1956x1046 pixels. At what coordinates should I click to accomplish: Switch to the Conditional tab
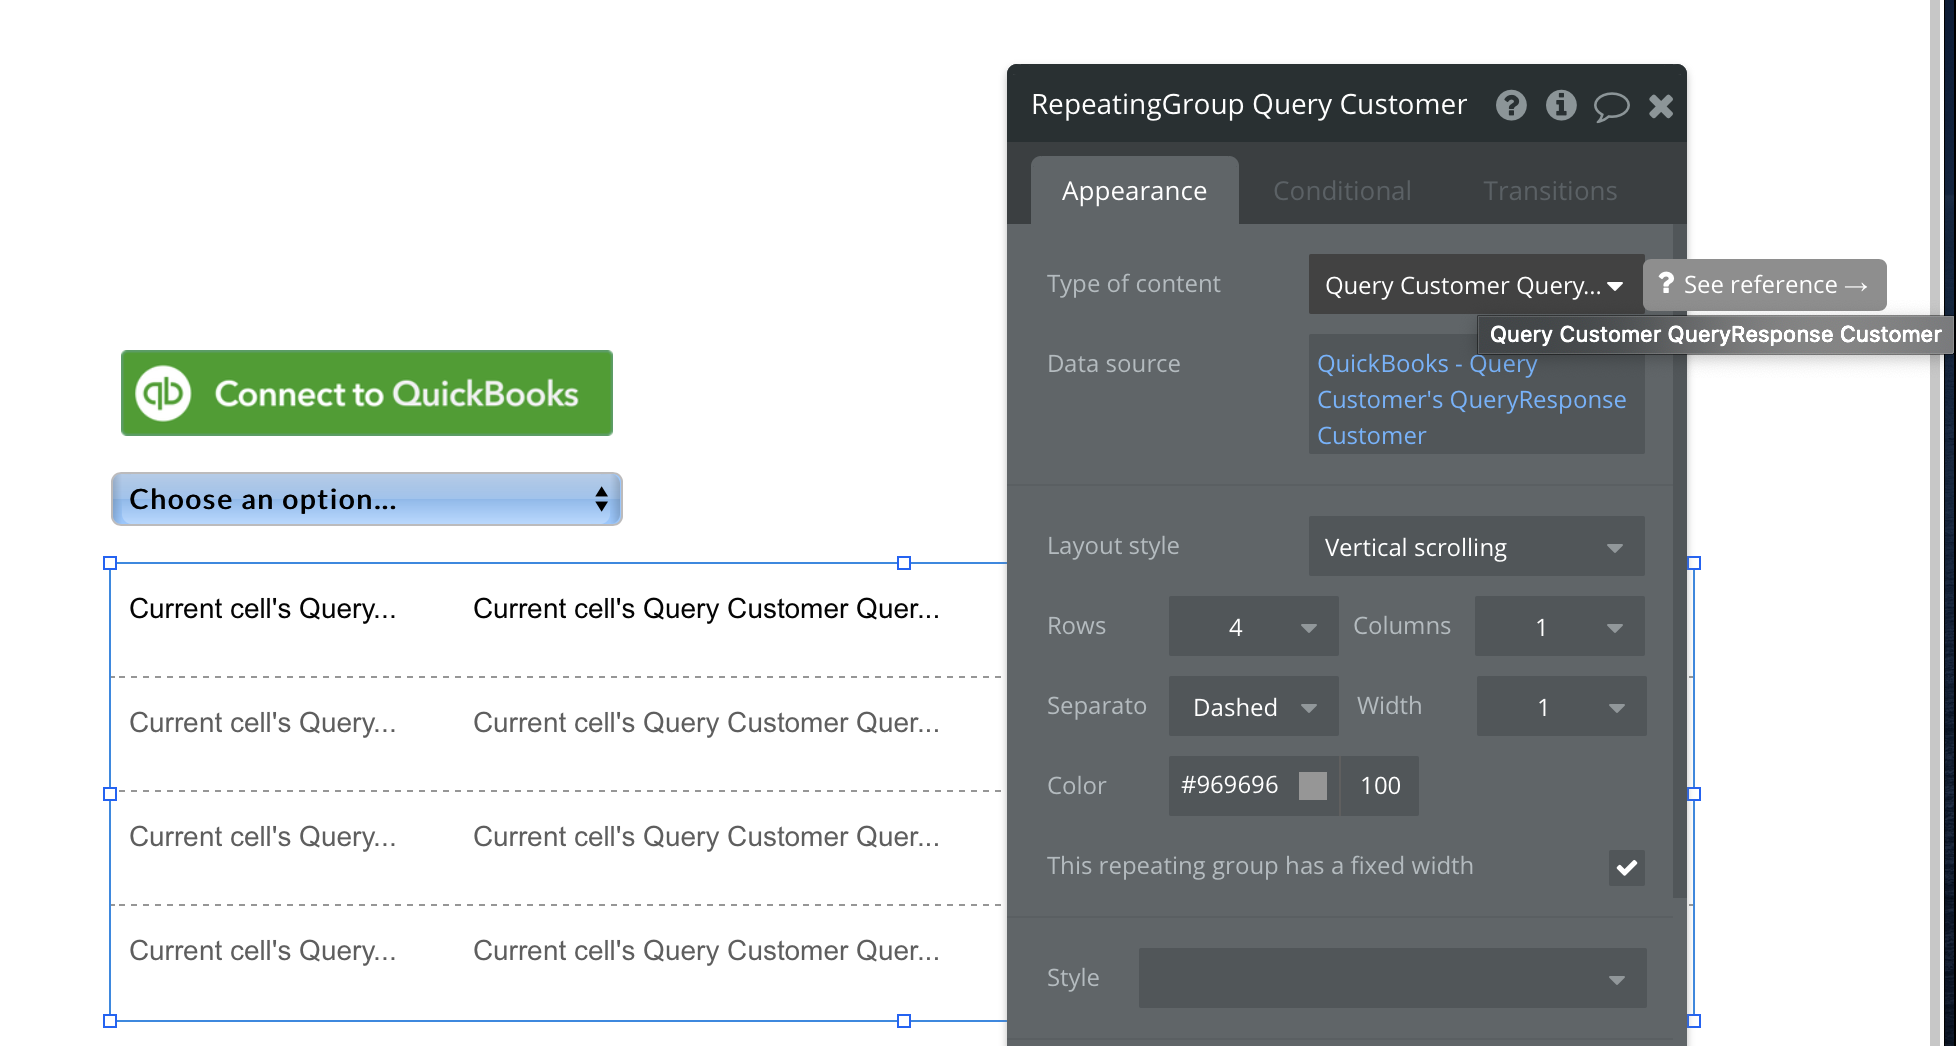pos(1342,190)
